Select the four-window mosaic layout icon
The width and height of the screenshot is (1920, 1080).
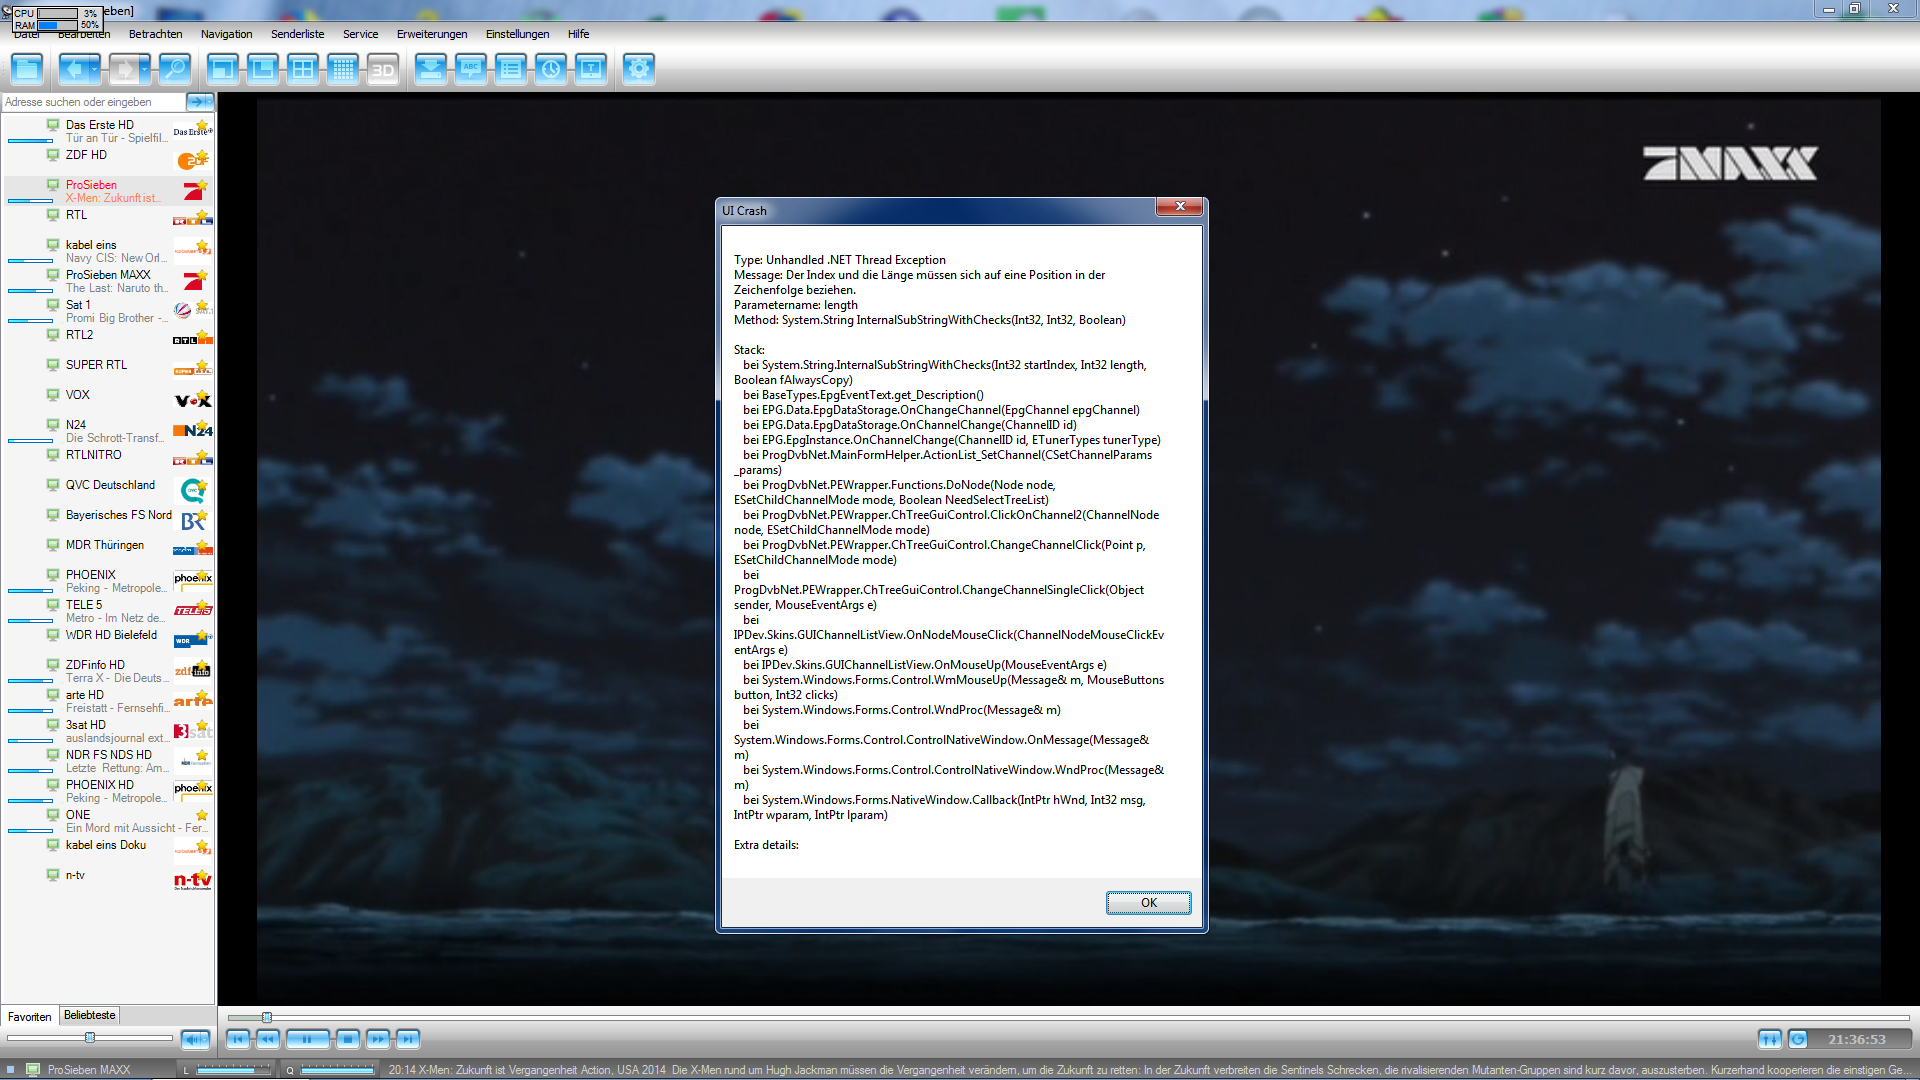click(302, 69)
